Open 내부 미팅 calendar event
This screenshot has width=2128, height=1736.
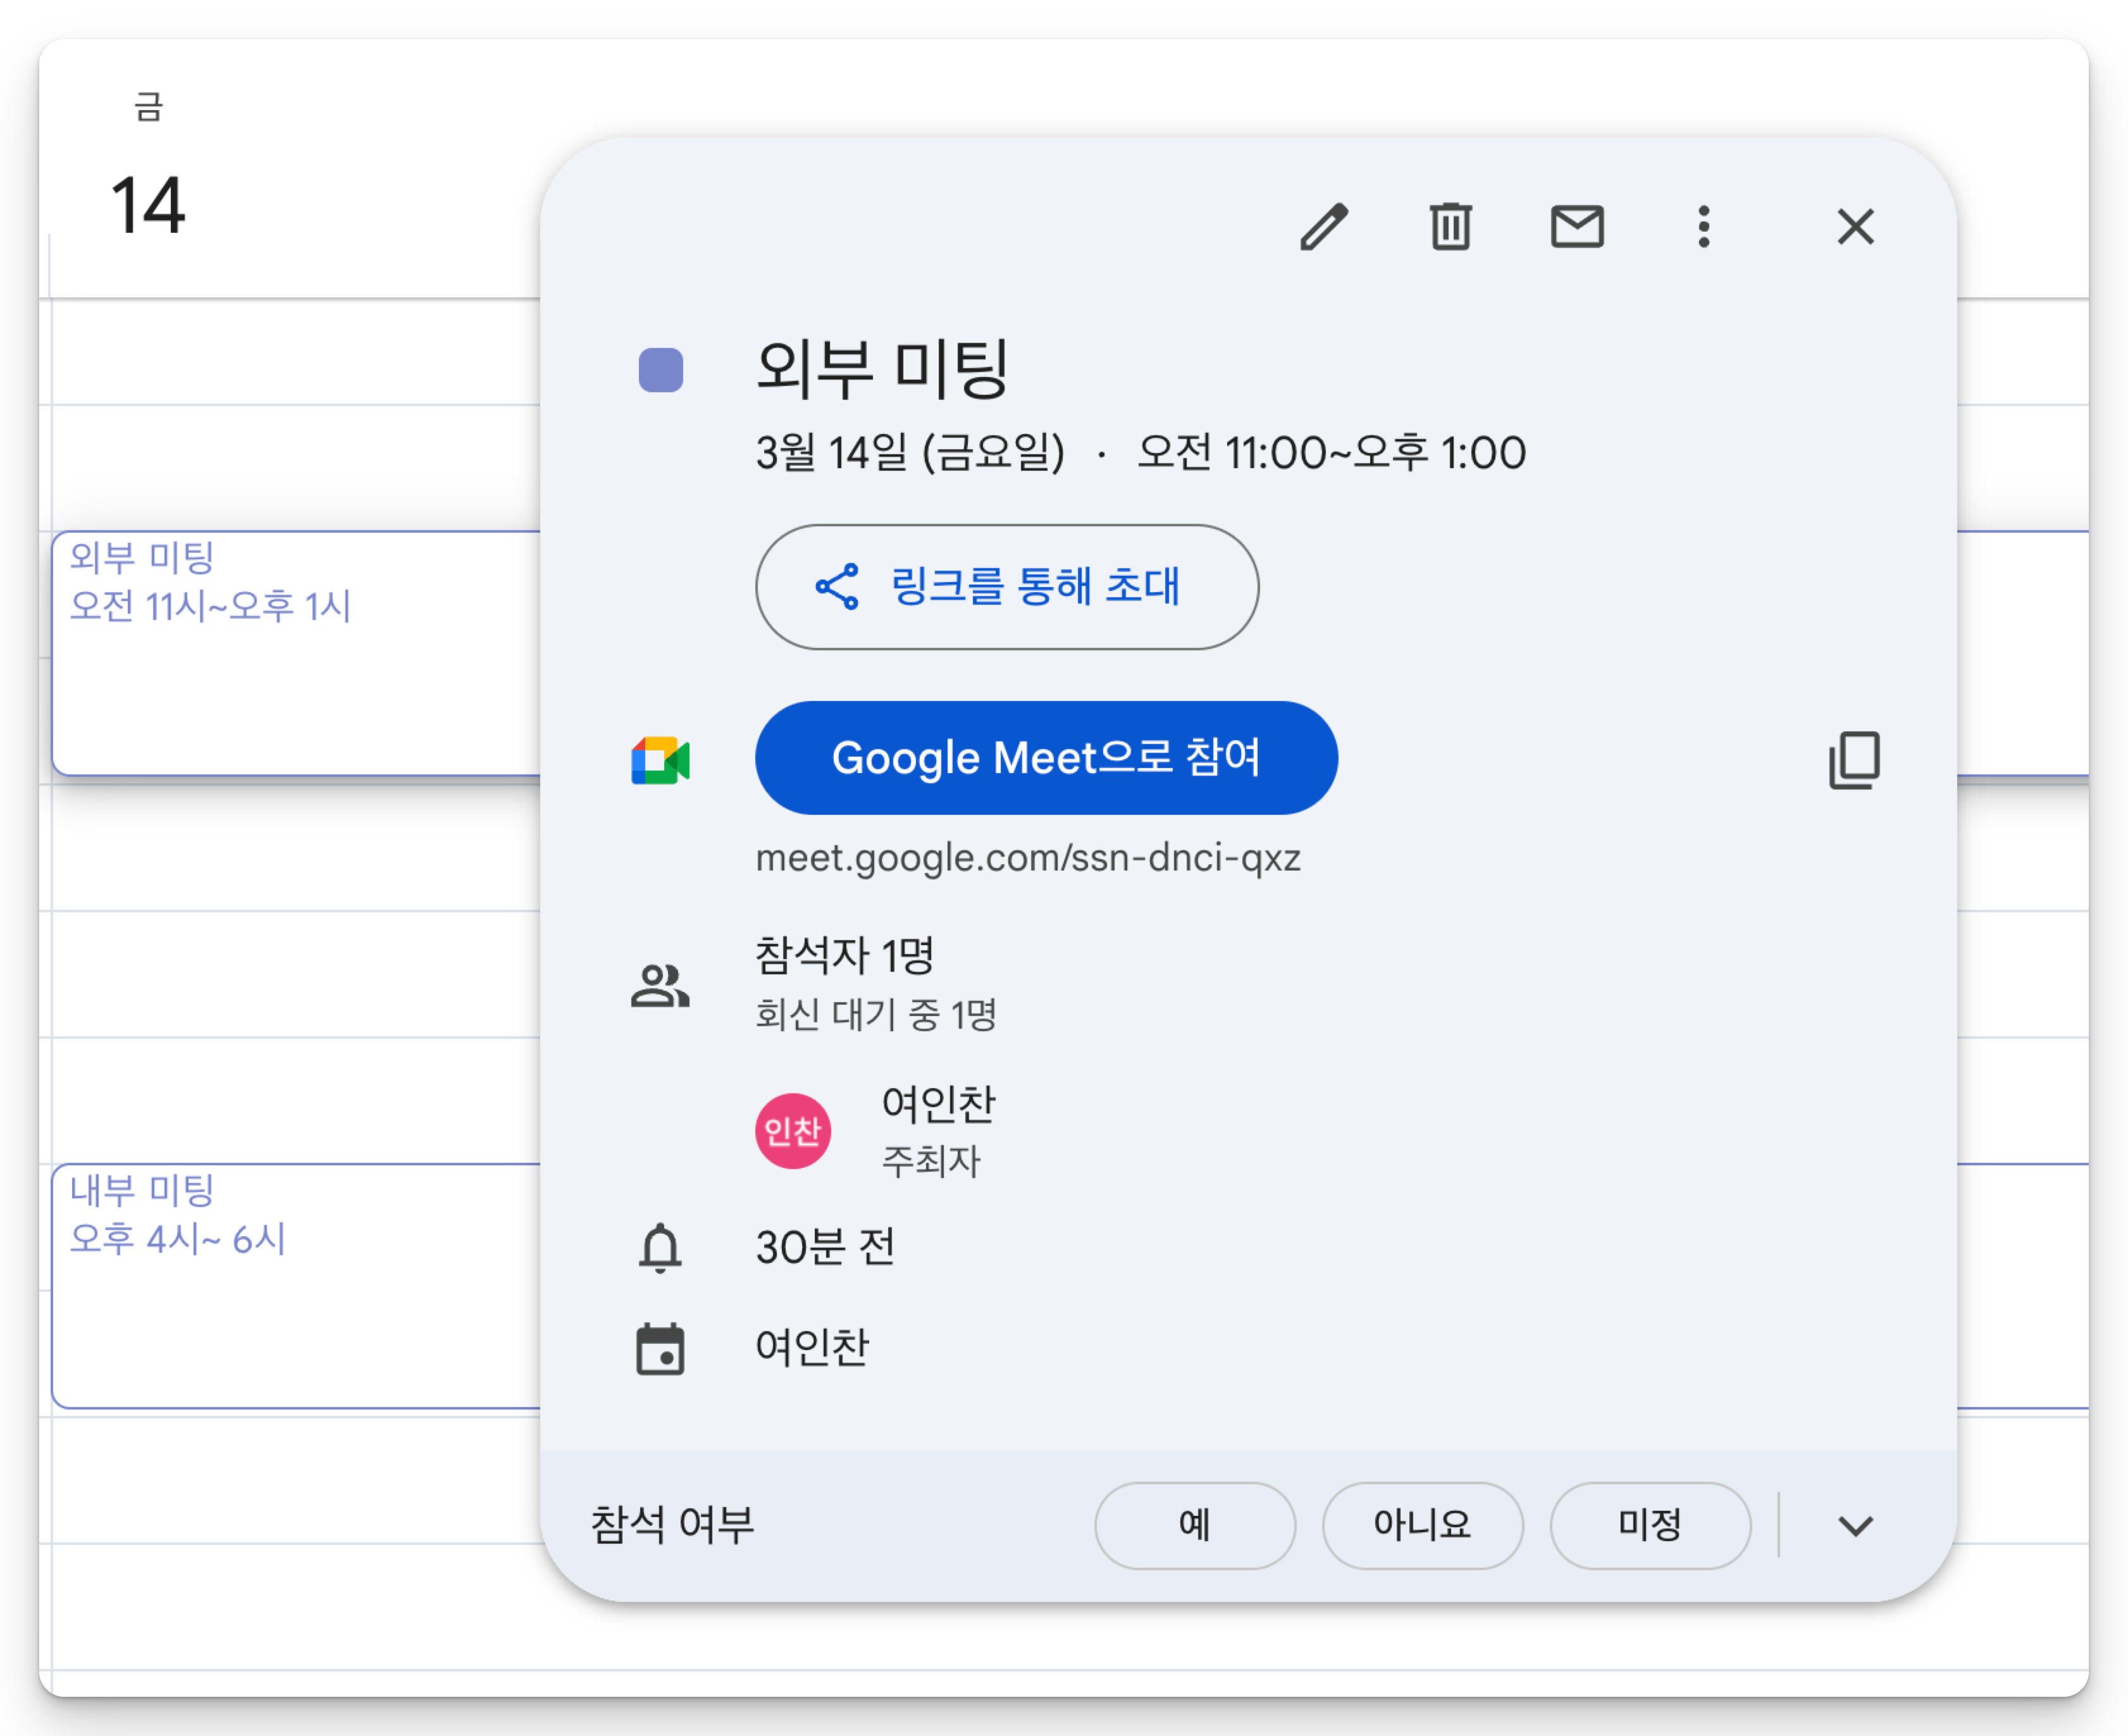point(295,1285)
